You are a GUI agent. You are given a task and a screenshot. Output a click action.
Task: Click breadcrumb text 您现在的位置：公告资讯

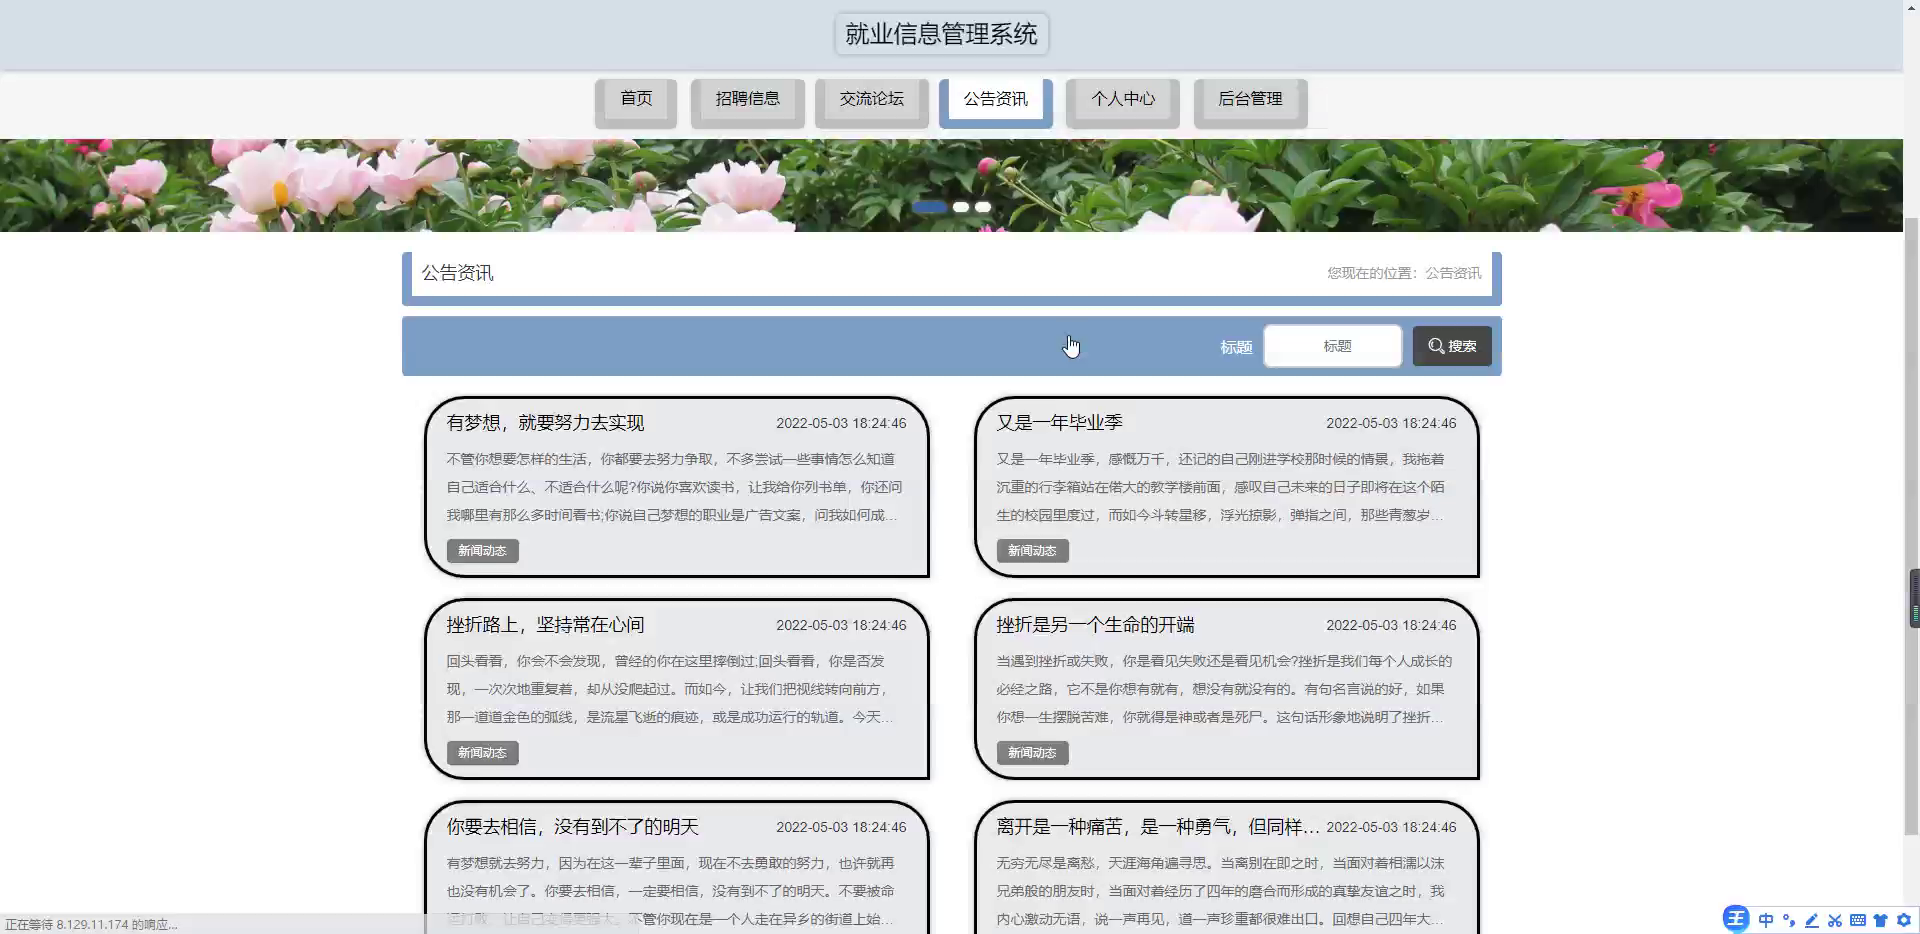[1404, 273]
